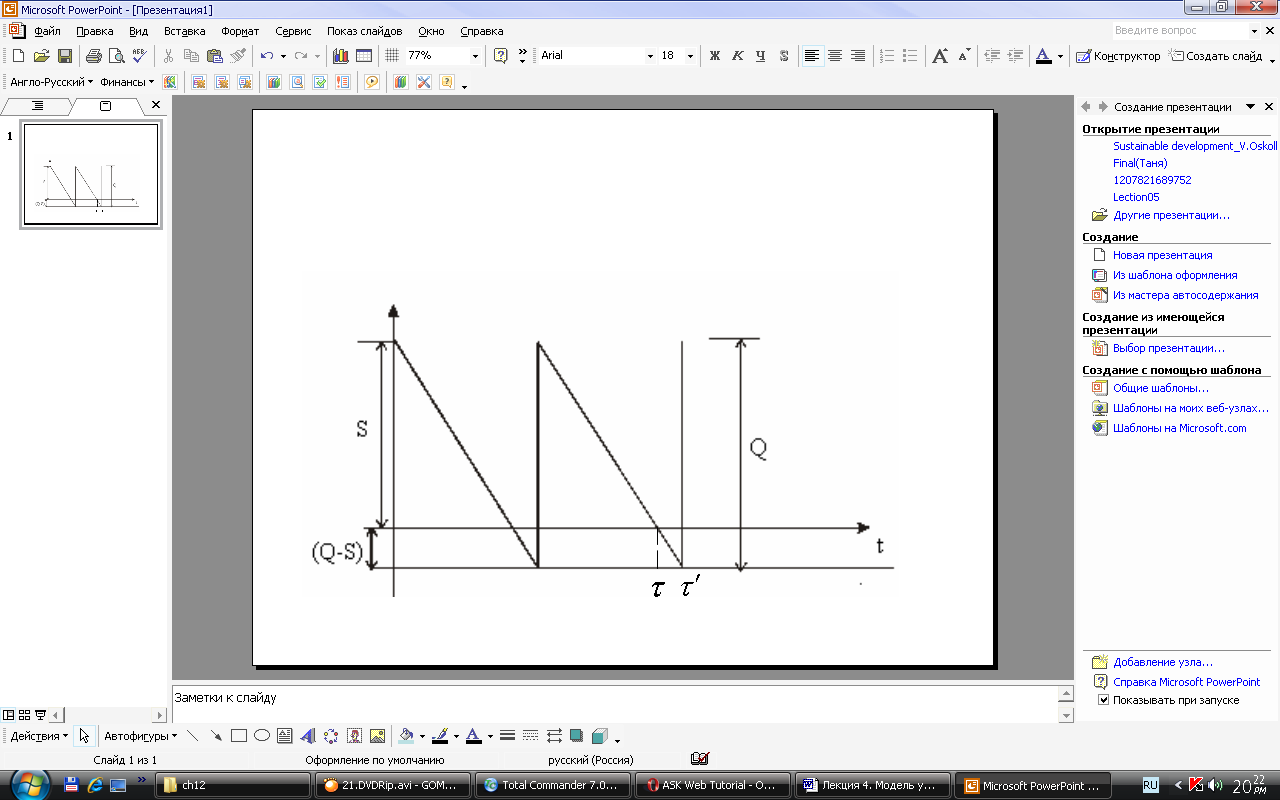Uncheck 'Показывать при запуске' checkbox
This screenshot has width=1280, height=800.
[1103, 700]
